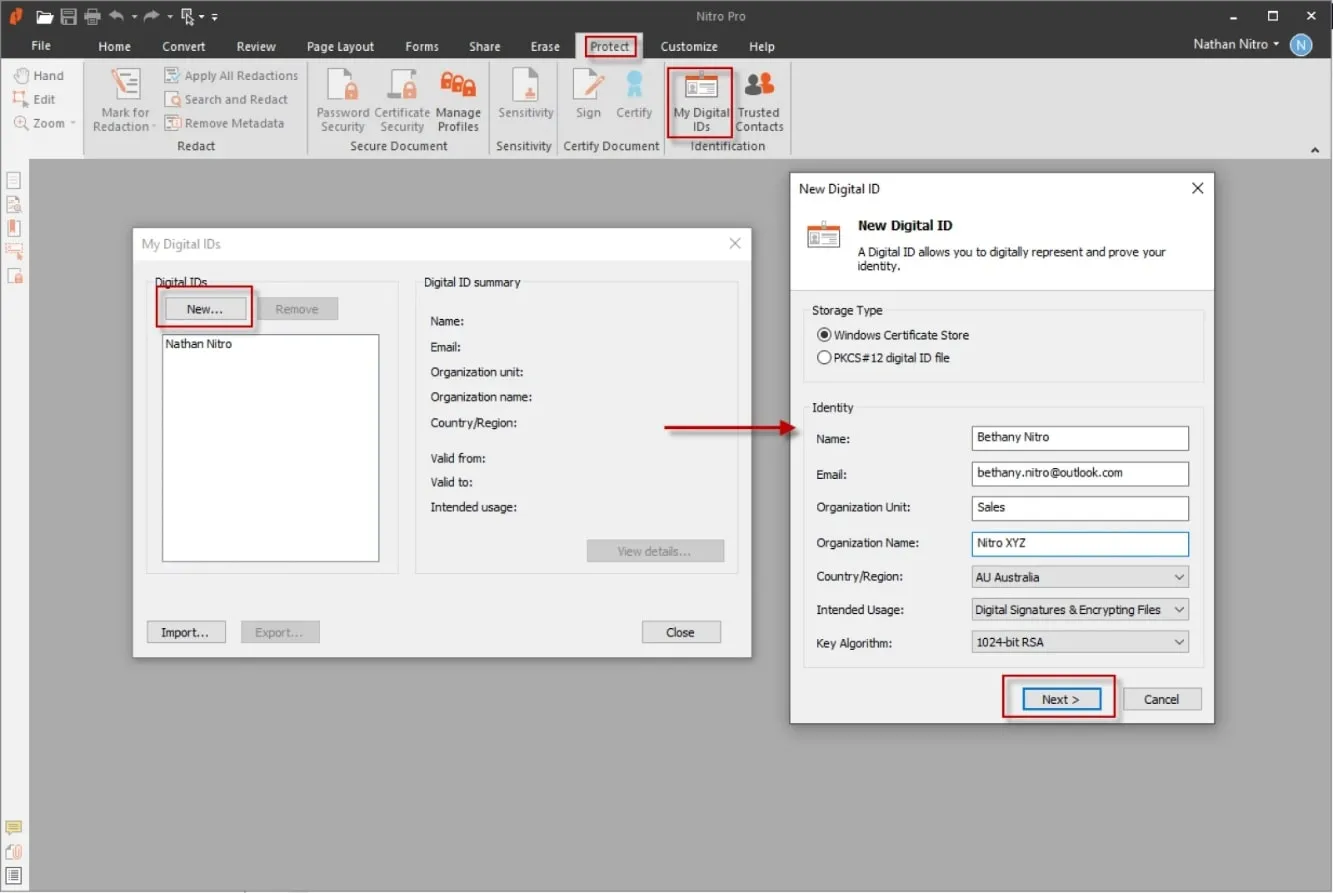Screen dimensions: 1333x893
Task: Click the Organization Name input field
Action: pyautogui.click(x=1080, y=543)
